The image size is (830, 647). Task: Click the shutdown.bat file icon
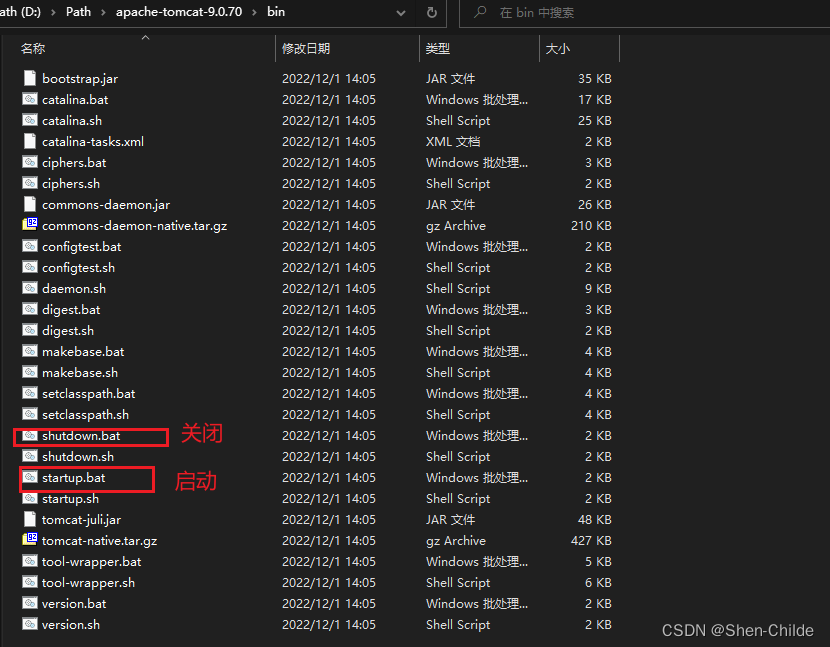pyautogui.click(x=30, y=435)
